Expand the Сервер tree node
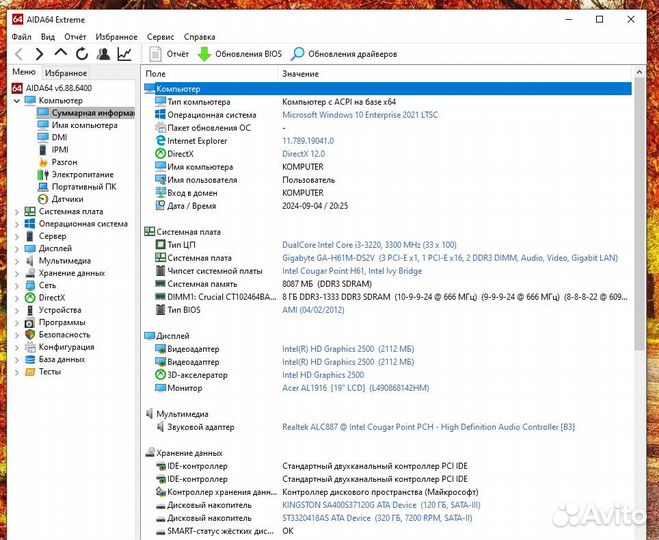The image size is (659, 540). point(17,237)
